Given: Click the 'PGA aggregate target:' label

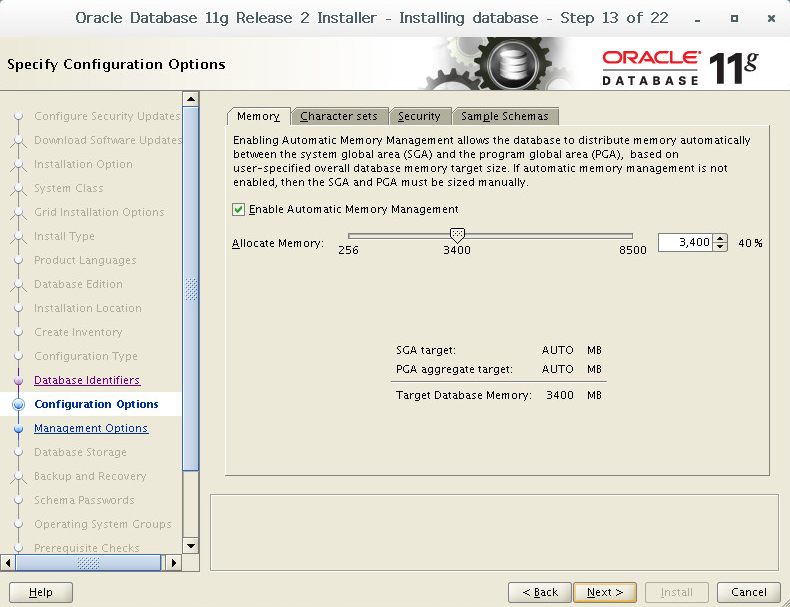Looking at the screenshot, I should coord(454,369).
